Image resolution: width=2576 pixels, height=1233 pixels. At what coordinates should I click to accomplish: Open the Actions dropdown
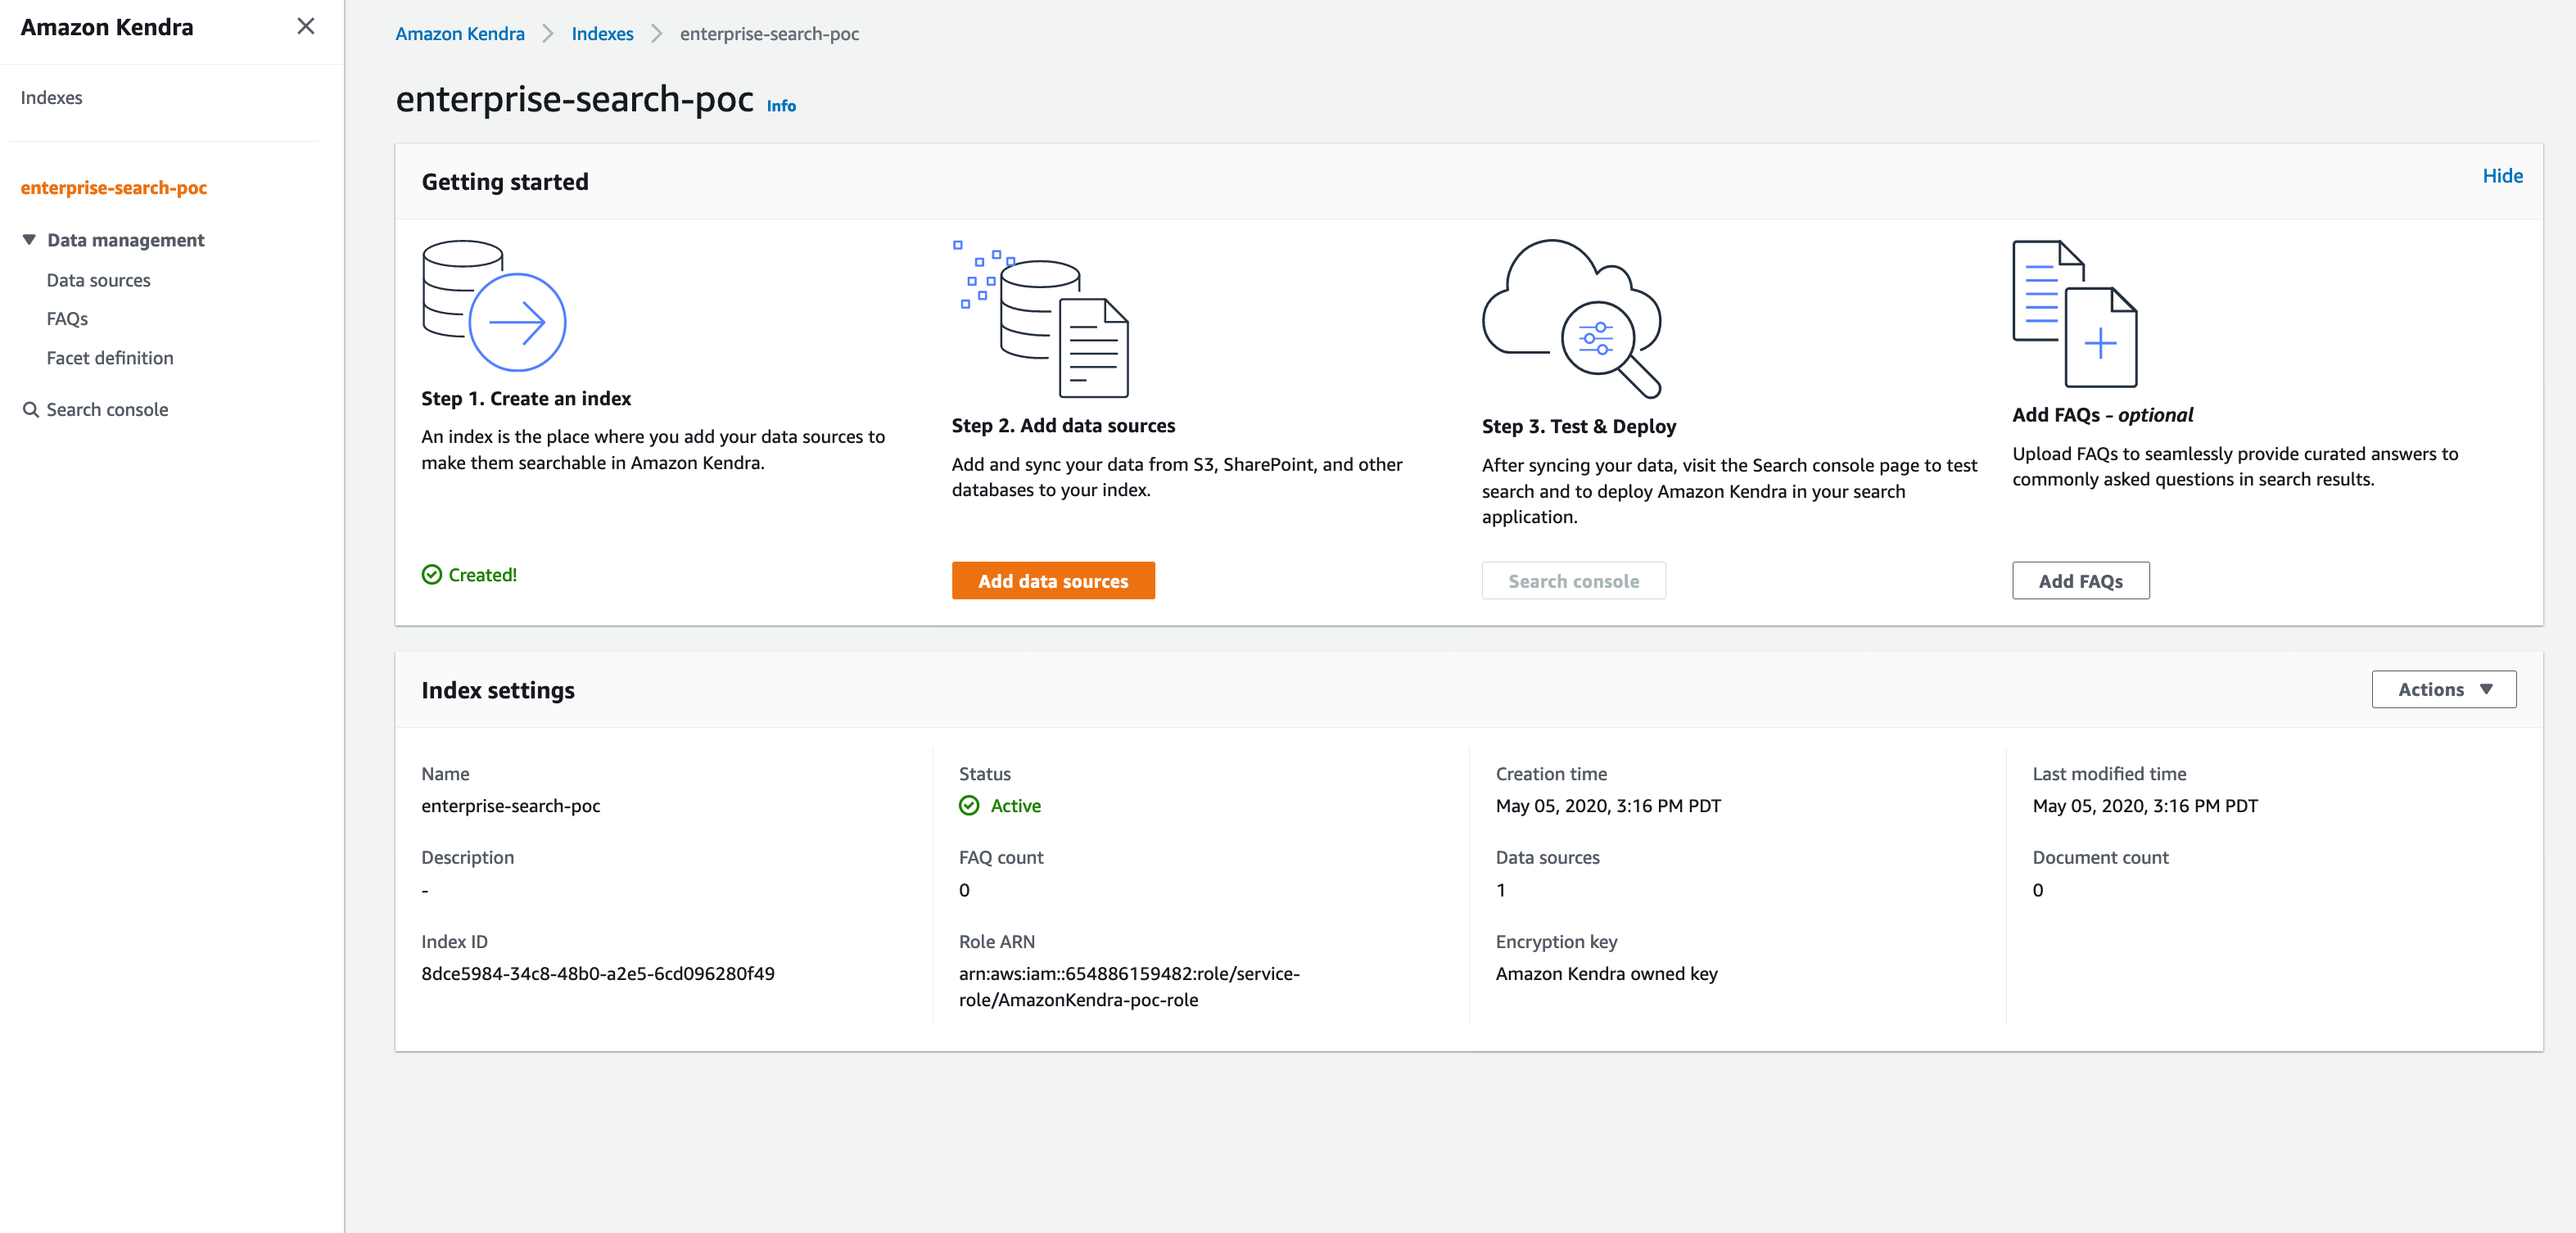[2444, 689]
